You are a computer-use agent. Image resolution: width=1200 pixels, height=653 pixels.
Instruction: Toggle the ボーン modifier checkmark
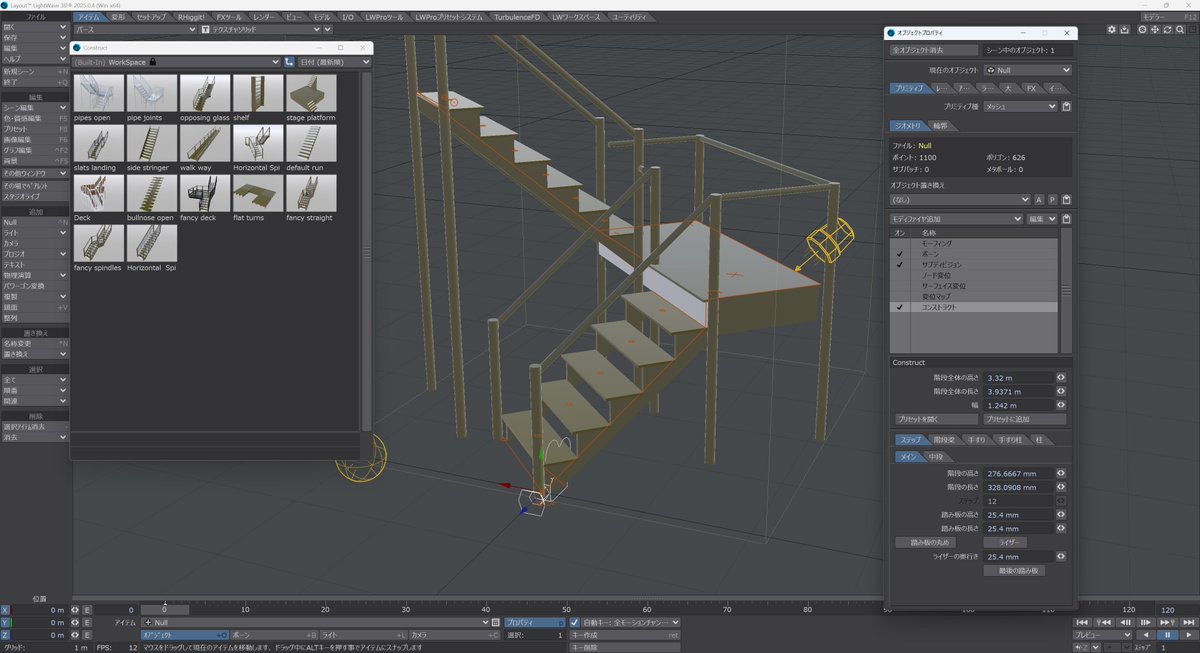click(x=899, y=254)
